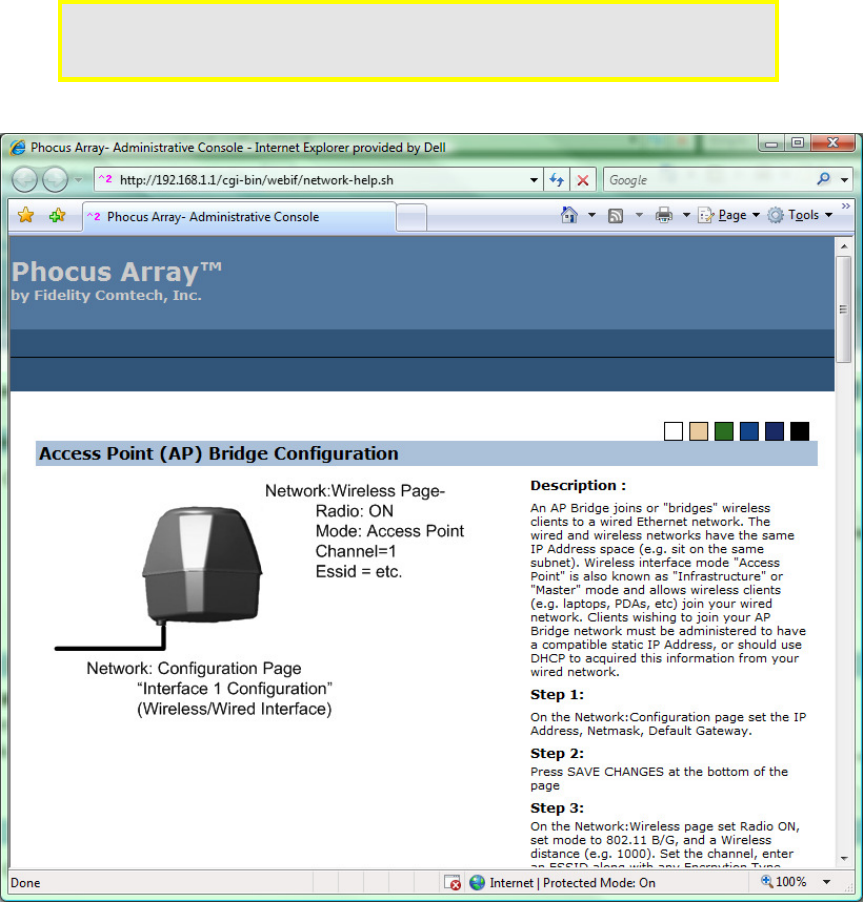This screenshot has width=863, height=902.
Task: Open a new blank tab
Action: [411, 218]
